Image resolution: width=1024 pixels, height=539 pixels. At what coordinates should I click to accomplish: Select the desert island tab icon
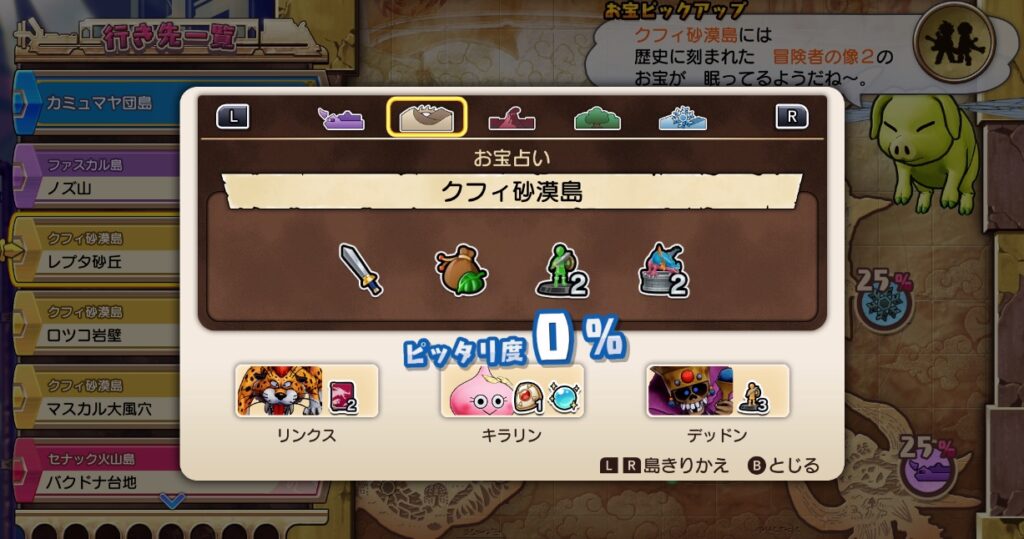pos(426,117)
